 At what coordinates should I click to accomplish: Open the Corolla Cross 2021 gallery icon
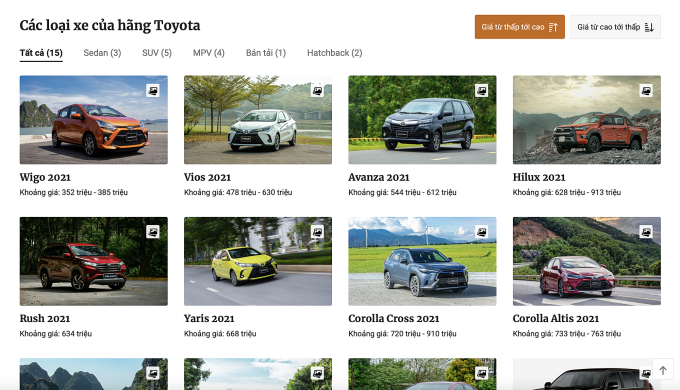481,232
